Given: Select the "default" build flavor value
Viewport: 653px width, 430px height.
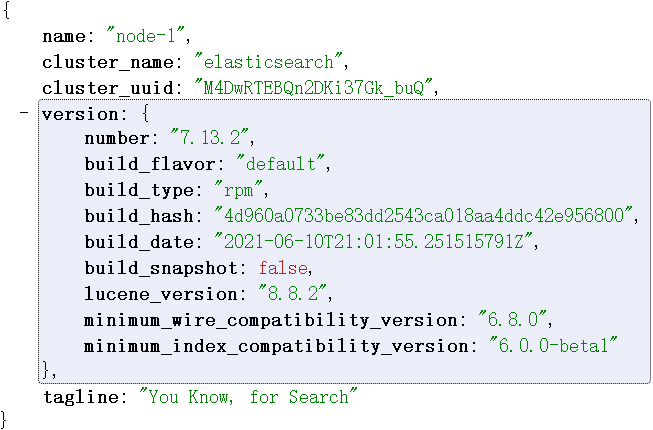Looking at the screenshot, I should pos(281,165).
